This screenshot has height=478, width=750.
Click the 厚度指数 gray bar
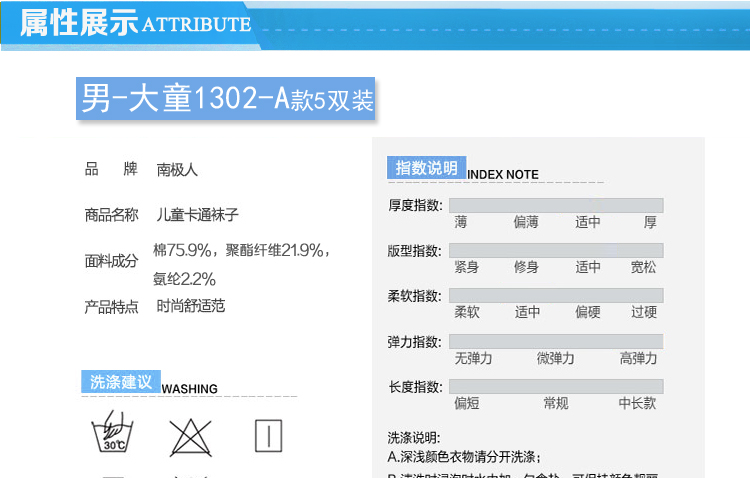(x=556, y=205)
